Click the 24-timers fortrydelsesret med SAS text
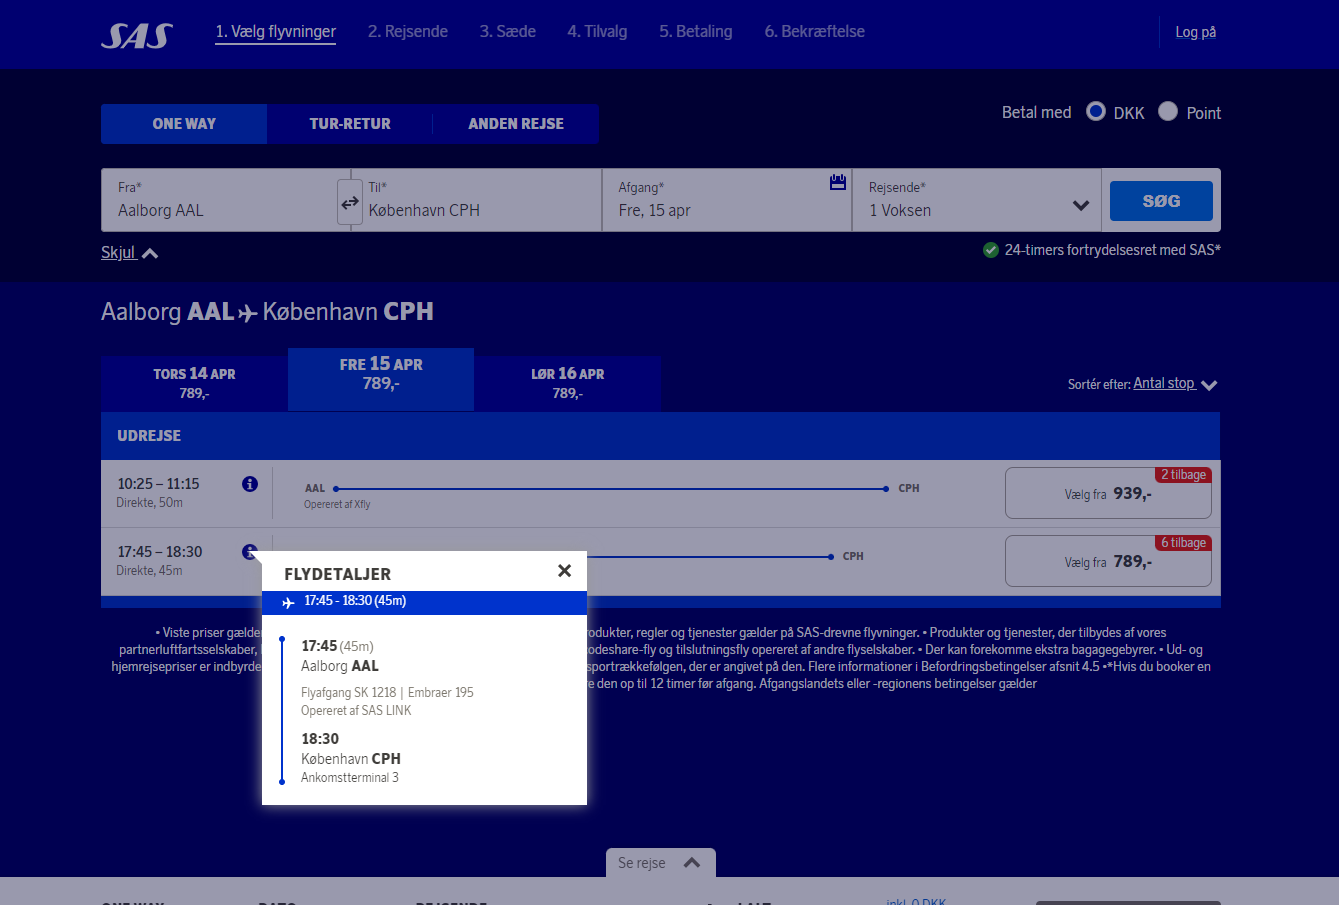This screenshot has width=1339, height=905. pyautogui.click(x=1113, y=250)
